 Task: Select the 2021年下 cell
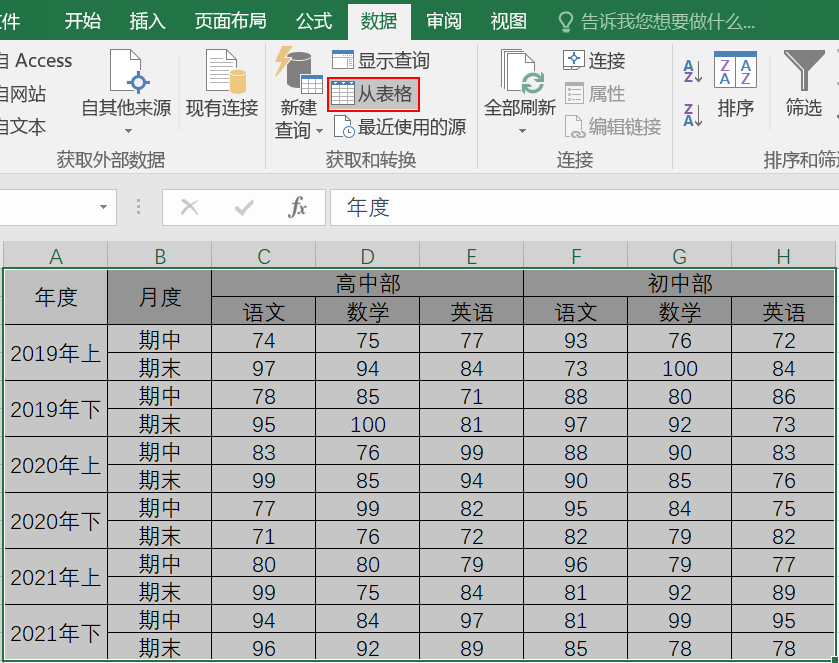pos(56,633)
